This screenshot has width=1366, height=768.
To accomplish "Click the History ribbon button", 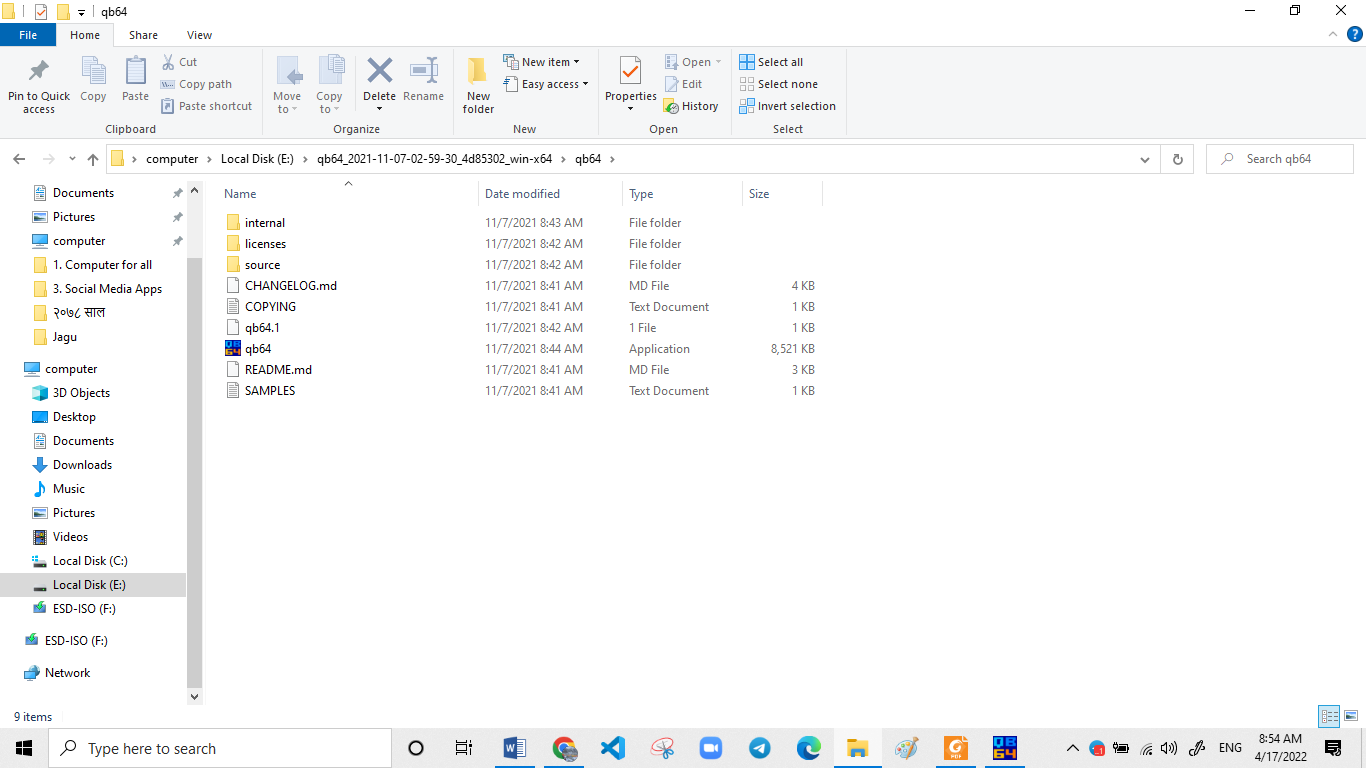I will coord(691,106).
